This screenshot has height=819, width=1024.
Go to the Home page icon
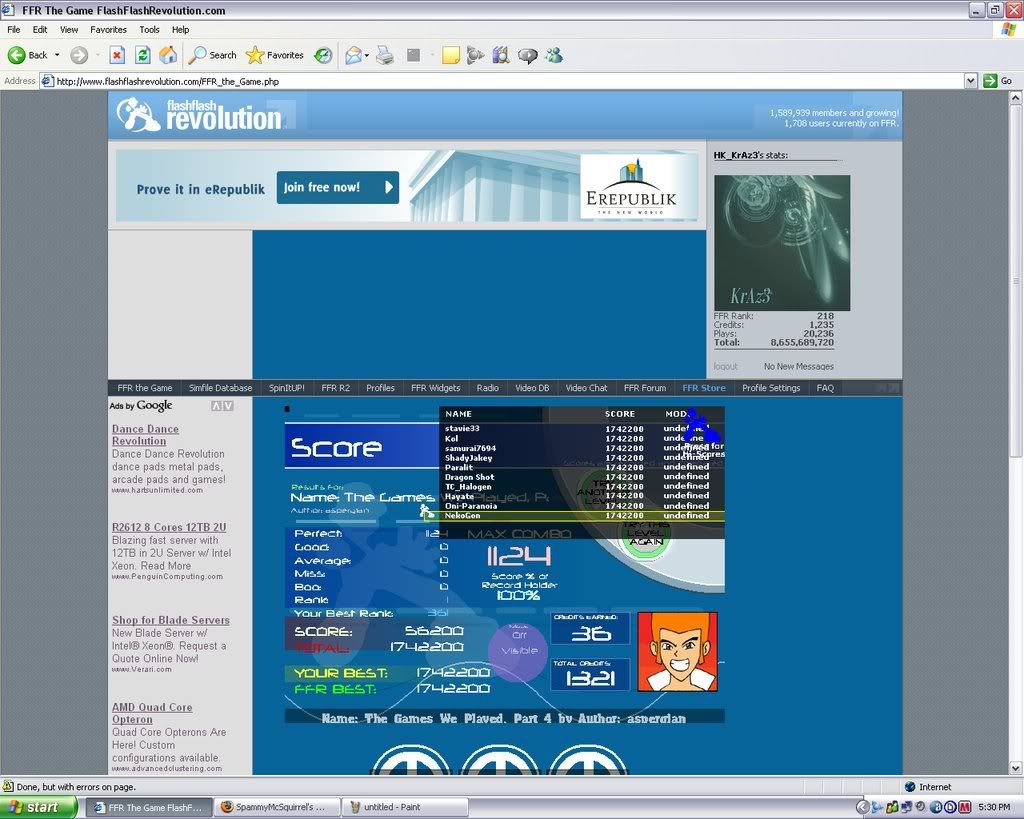[168, 55]
